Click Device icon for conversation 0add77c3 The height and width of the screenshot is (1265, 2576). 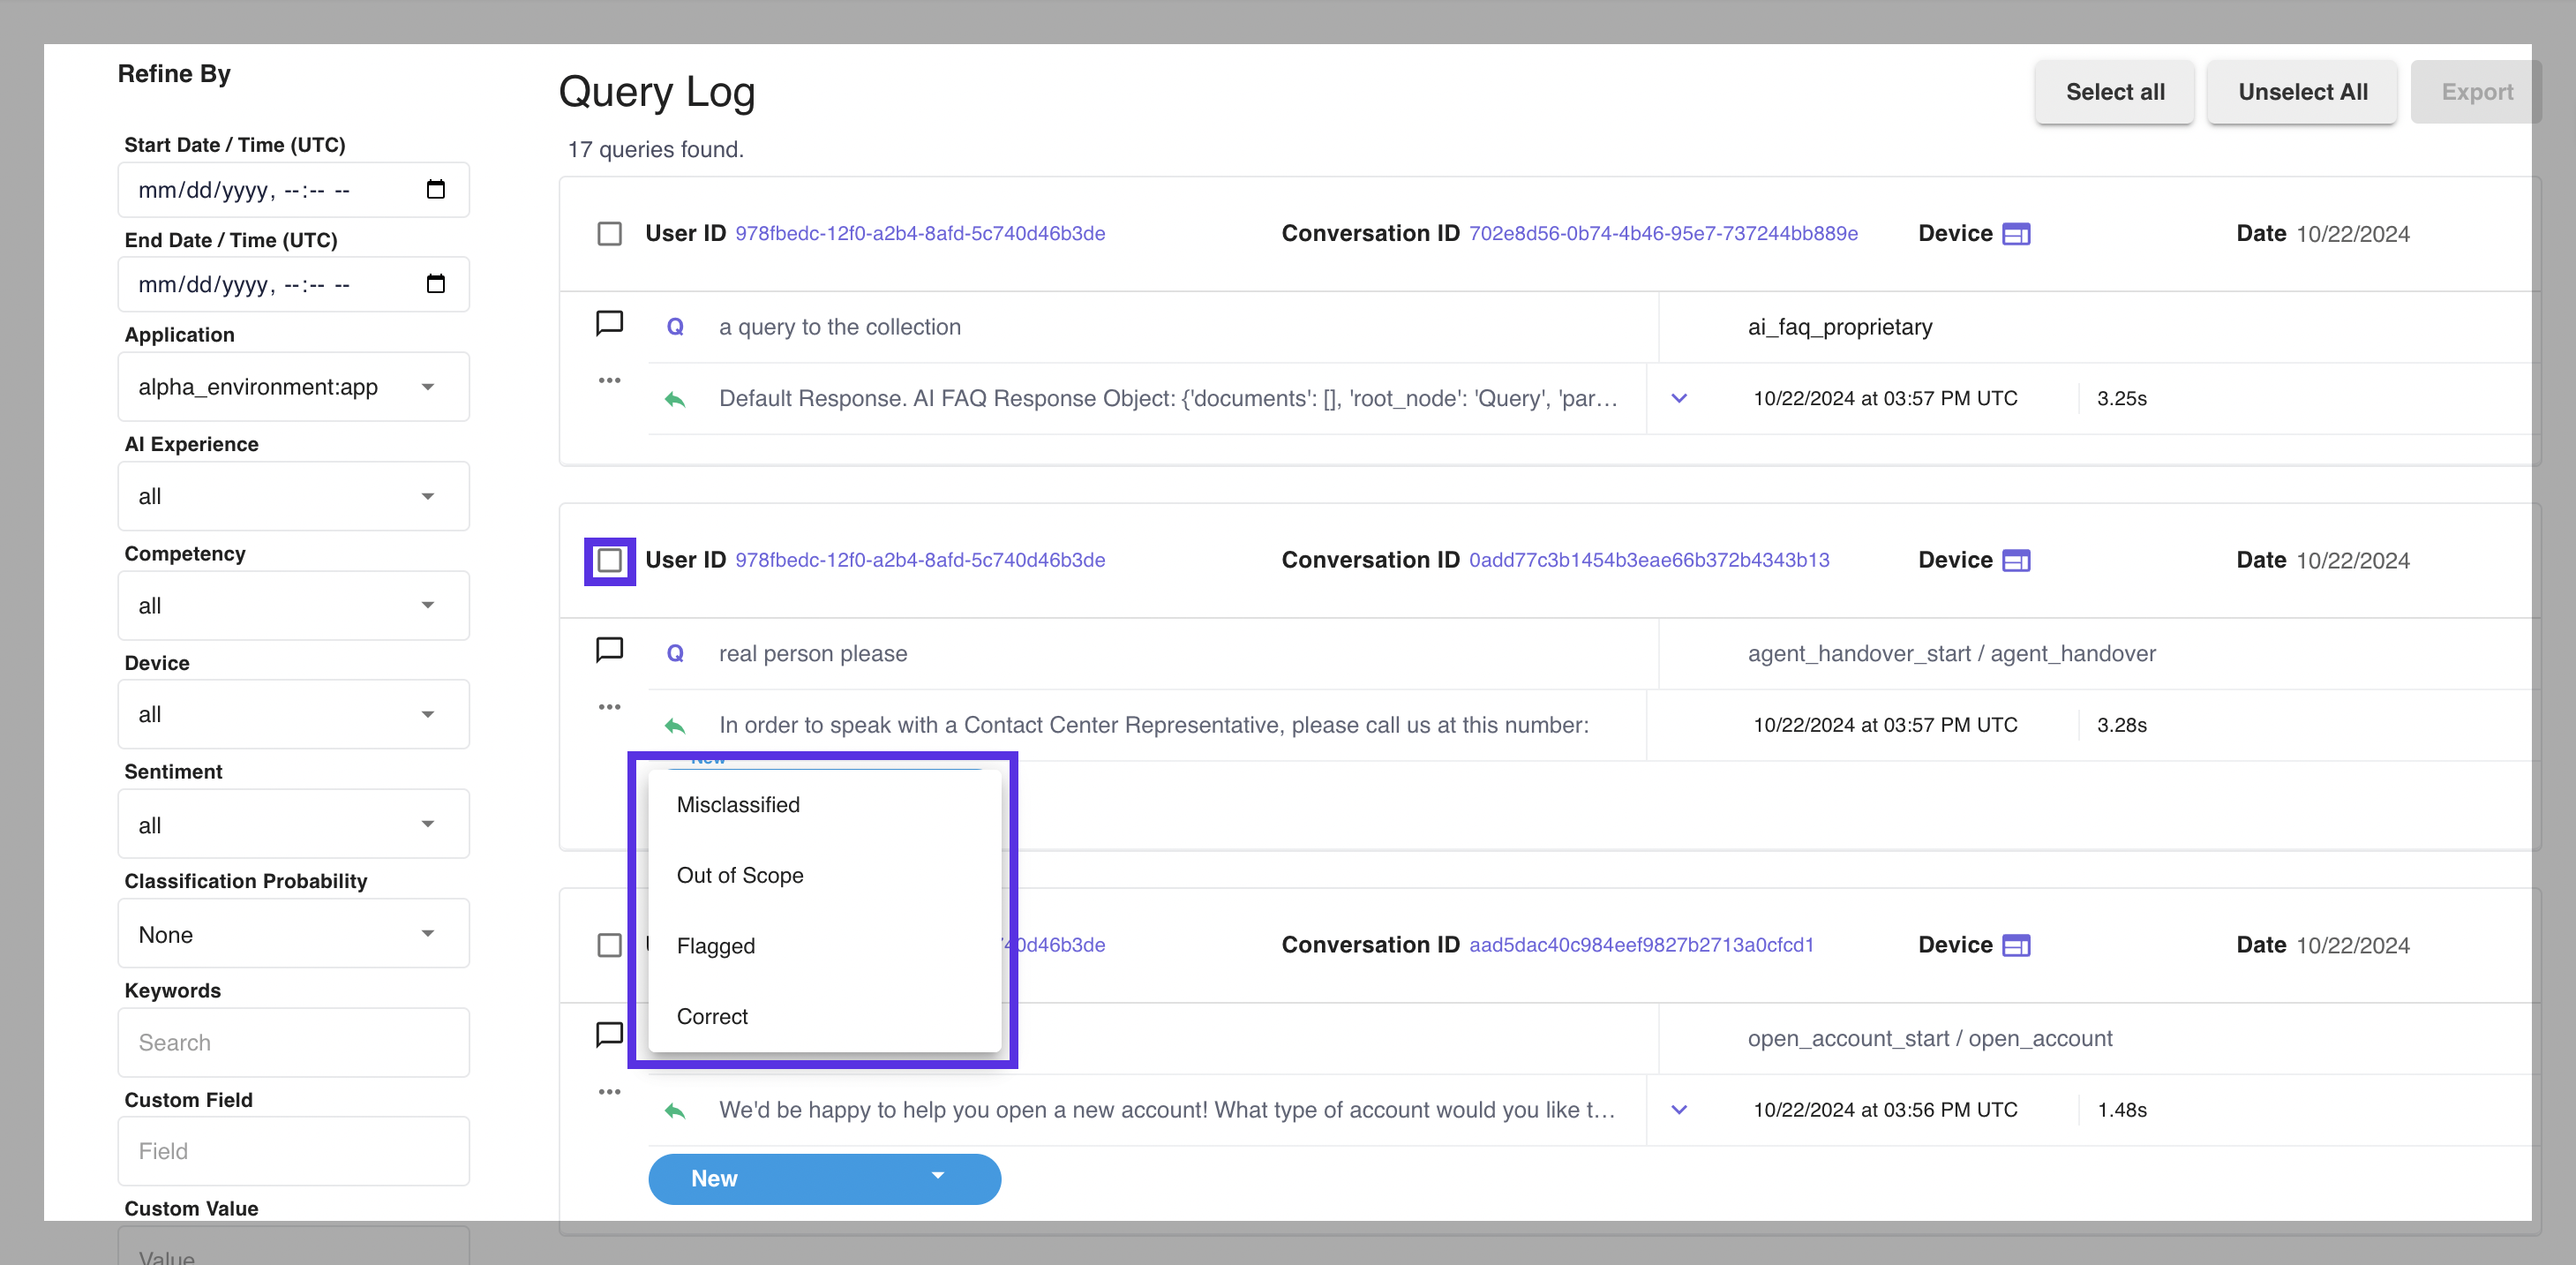tap(2016, 561)
